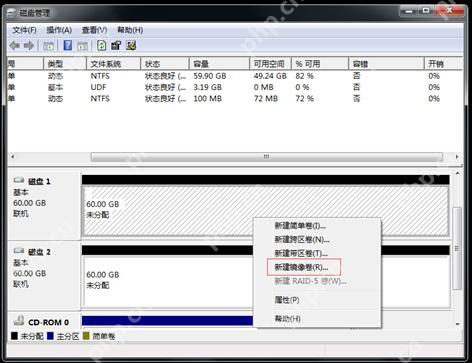This screenshot has width=472, height=363.
Task: Open the 操作(A) menu
Action: pyautogui.click(x=59, y=30)
